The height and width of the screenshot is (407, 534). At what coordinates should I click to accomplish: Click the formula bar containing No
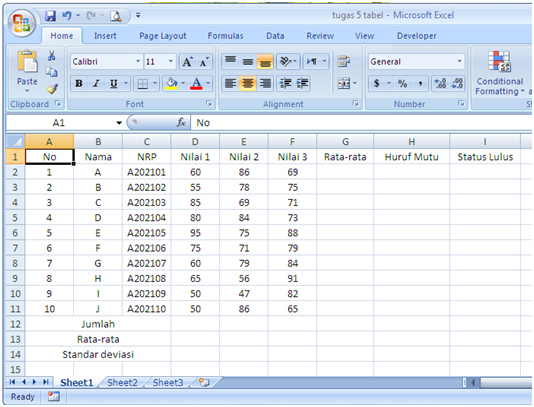361,123
